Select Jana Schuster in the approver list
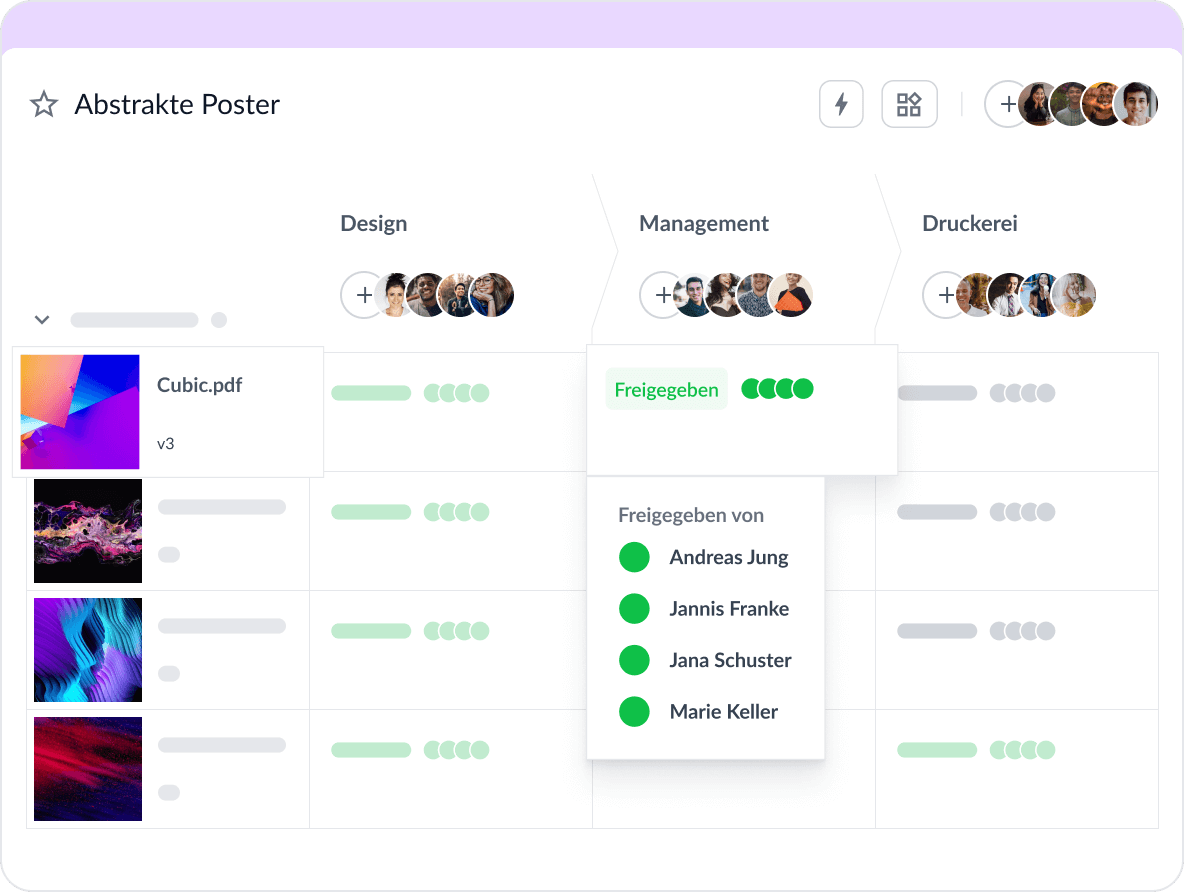Image resolution: width=1184 pixels, height=892 pixels. click(730, 660)
